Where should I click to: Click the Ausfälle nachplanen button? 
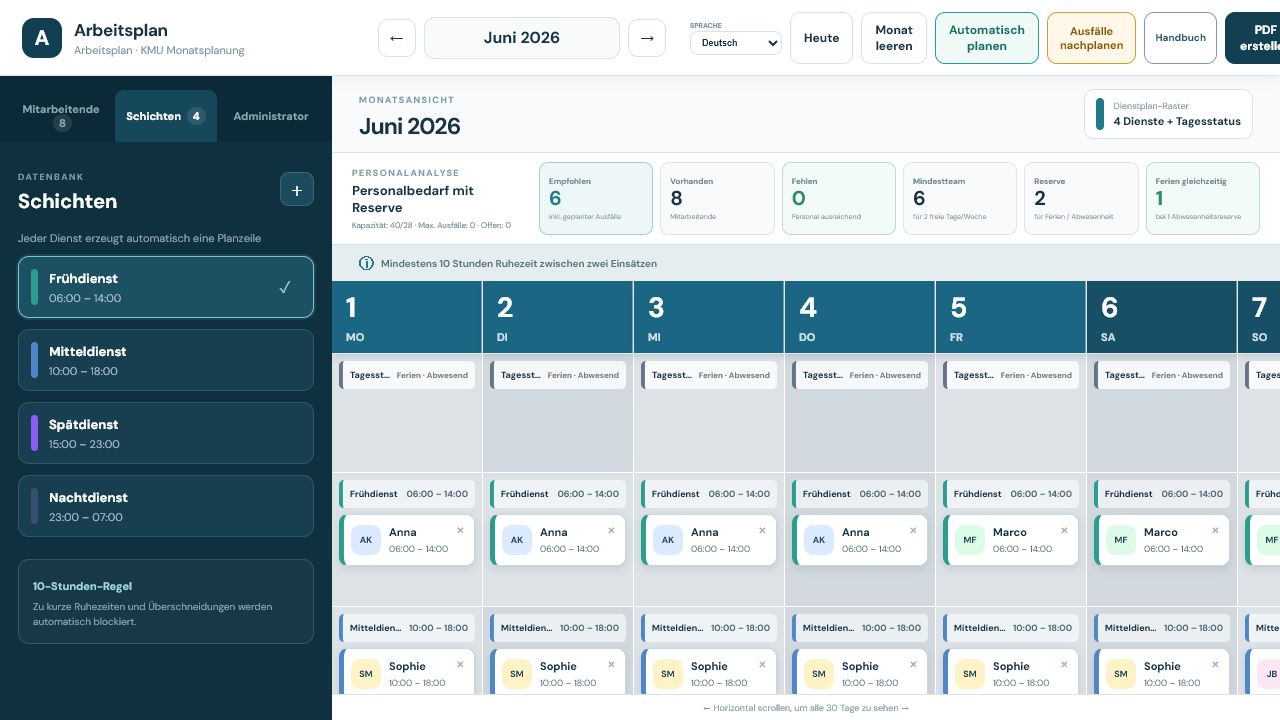1091,38
